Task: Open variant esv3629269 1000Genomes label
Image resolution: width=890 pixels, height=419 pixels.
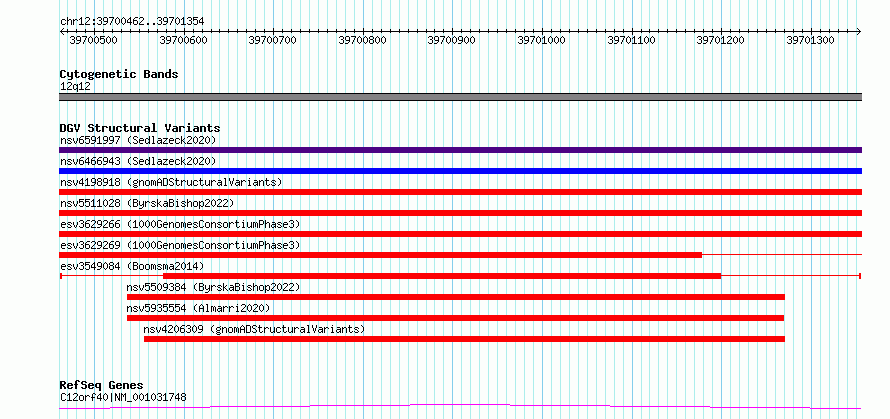Action: (x=180, y=245)
